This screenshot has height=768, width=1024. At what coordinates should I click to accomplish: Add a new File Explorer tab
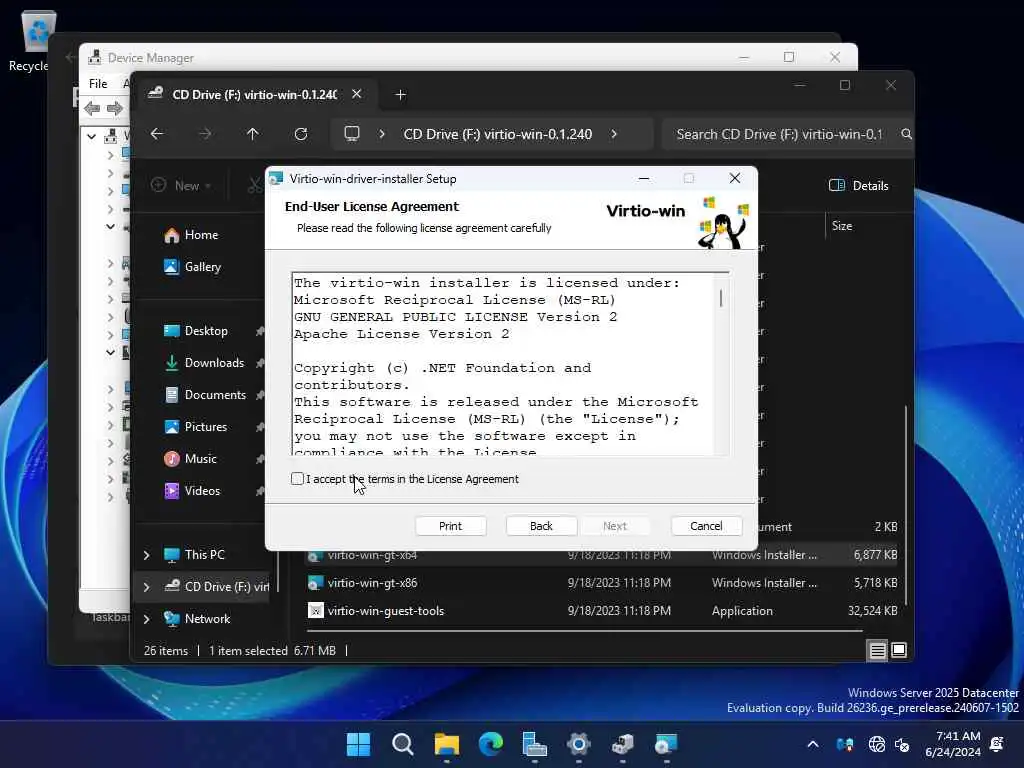point(400,95)
